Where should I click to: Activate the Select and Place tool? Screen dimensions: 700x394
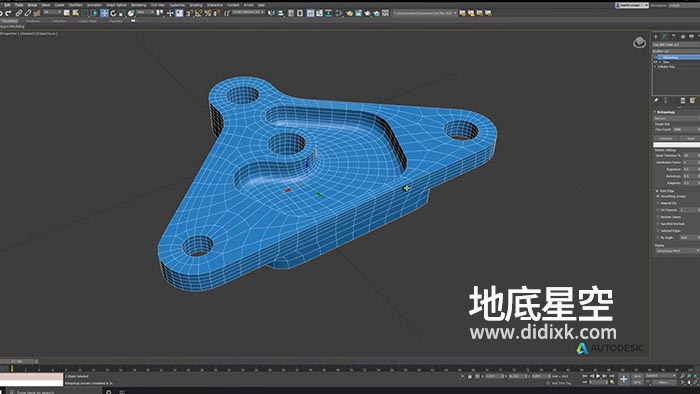pyautogui.click(x=131, y=13)
